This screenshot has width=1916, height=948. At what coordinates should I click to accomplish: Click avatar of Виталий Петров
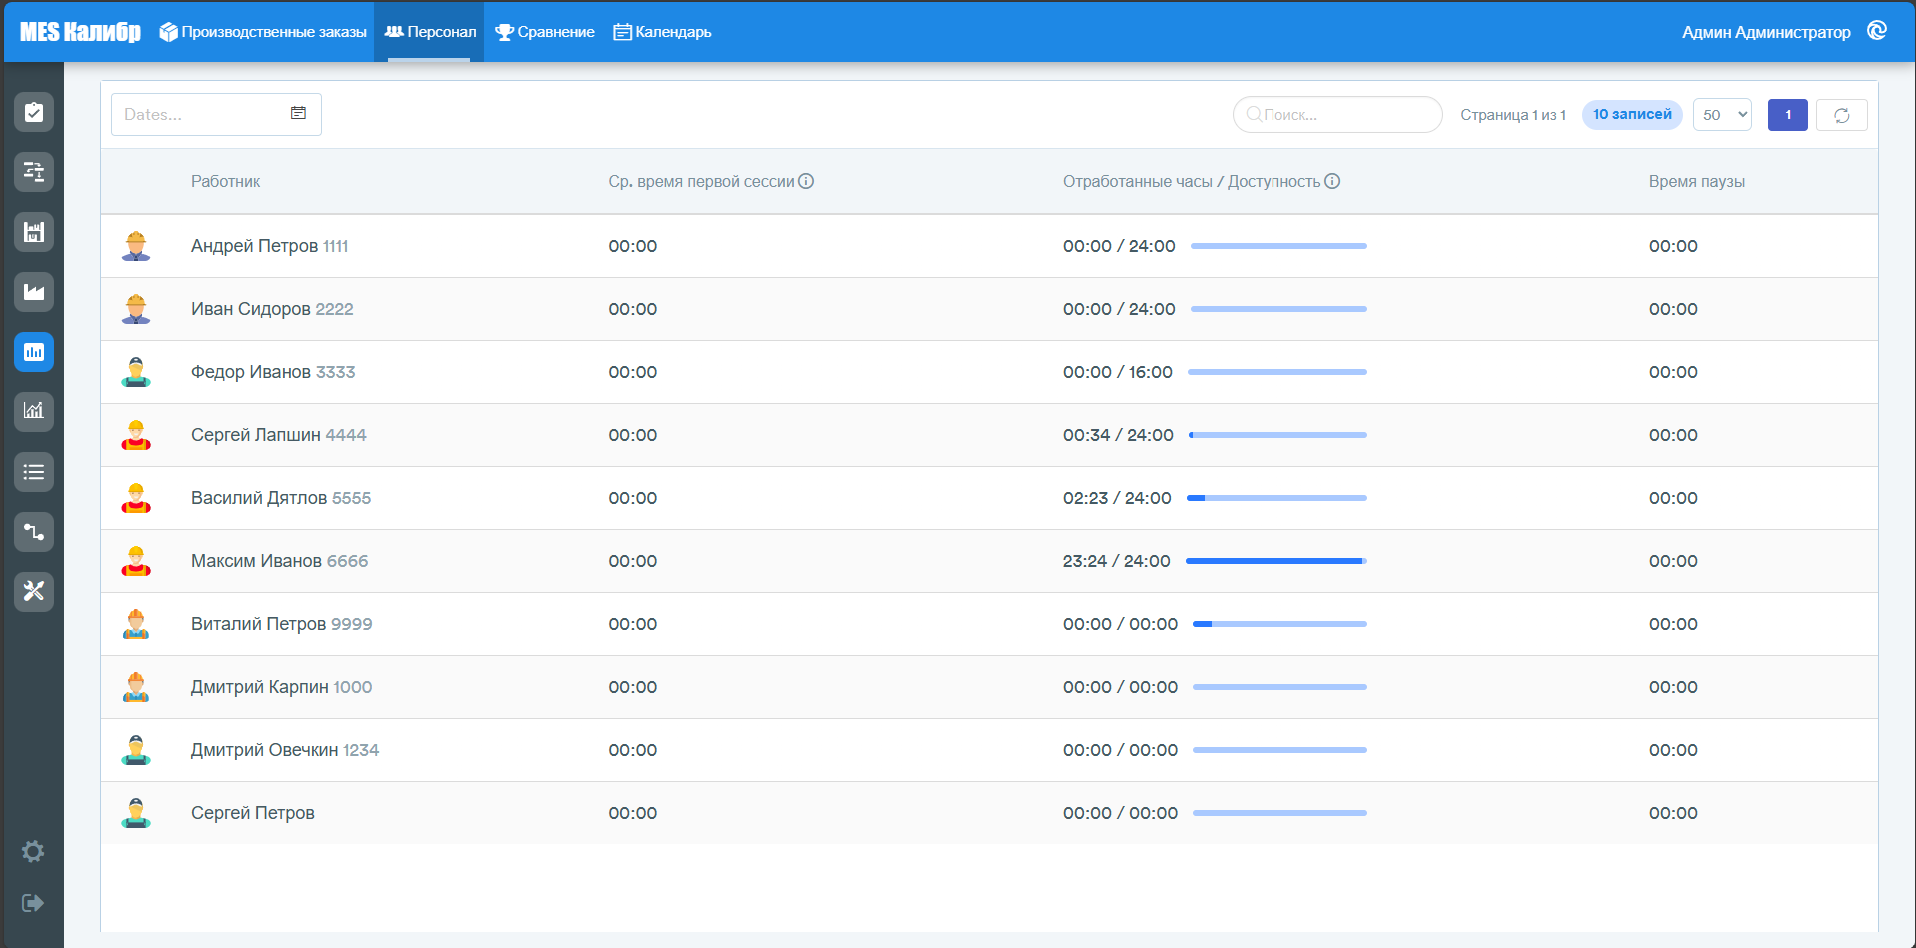(136, 624)
